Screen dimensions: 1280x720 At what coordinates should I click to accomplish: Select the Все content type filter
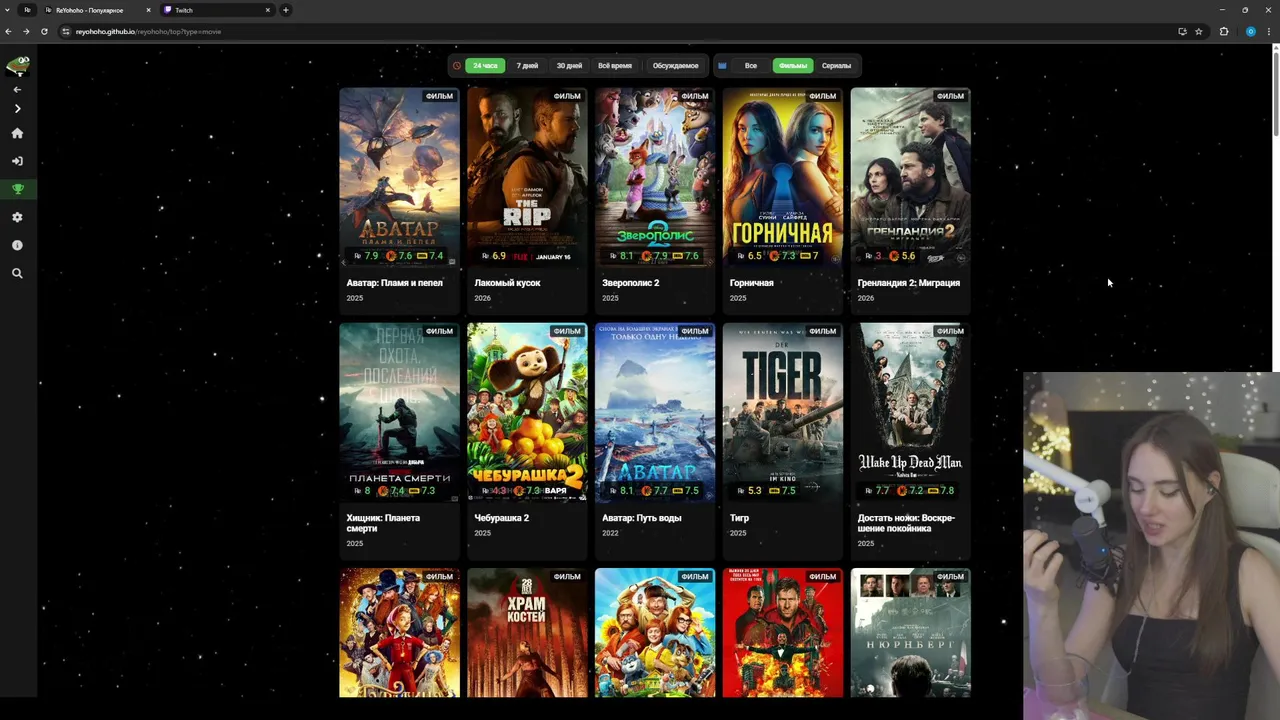(751, 66)
